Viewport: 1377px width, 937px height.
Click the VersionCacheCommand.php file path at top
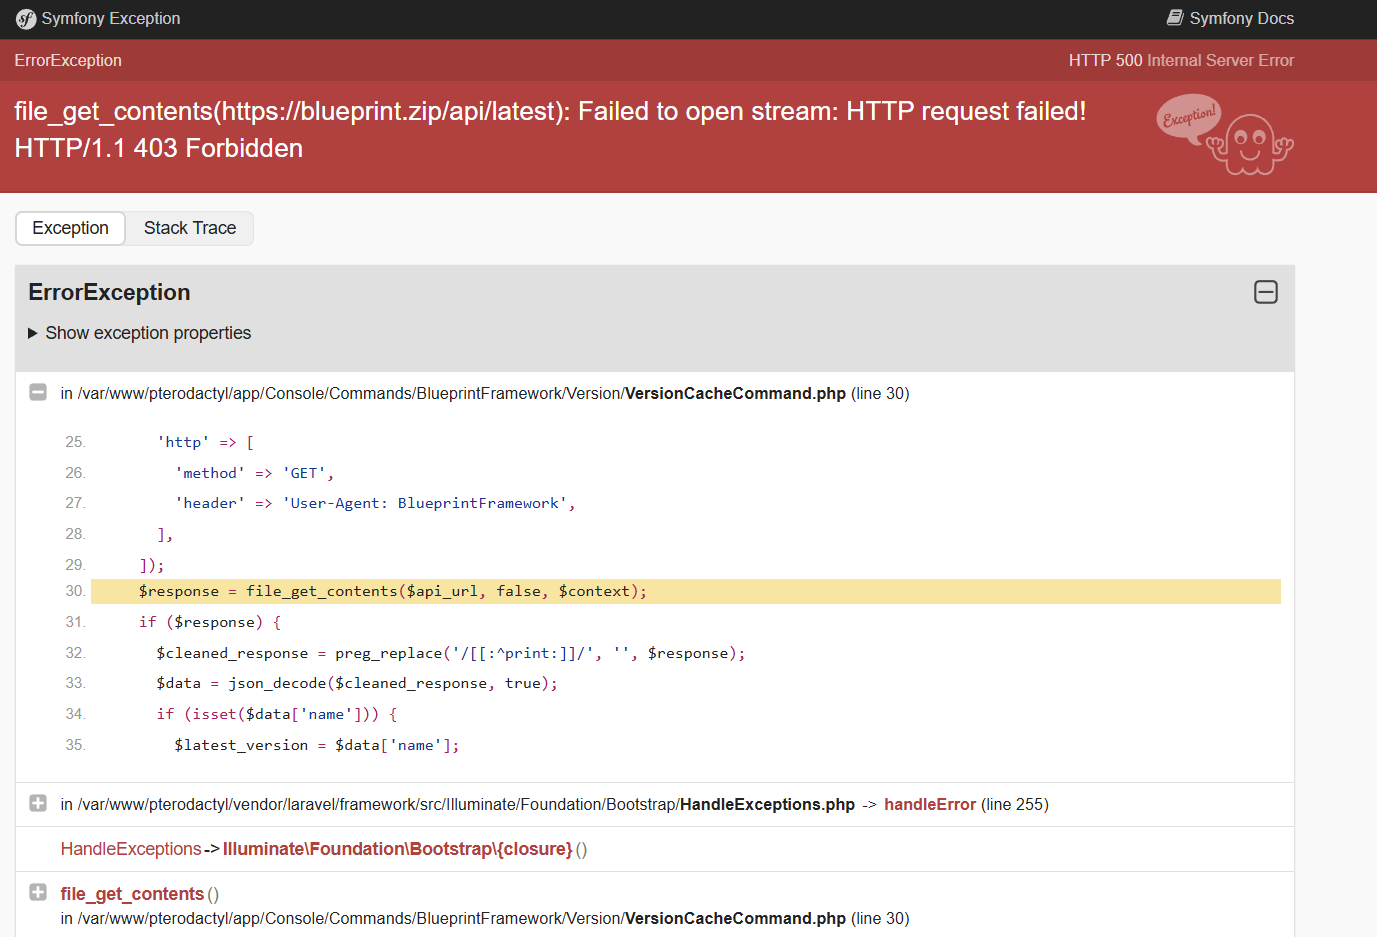pyautogui.click(x=452, y=393)
